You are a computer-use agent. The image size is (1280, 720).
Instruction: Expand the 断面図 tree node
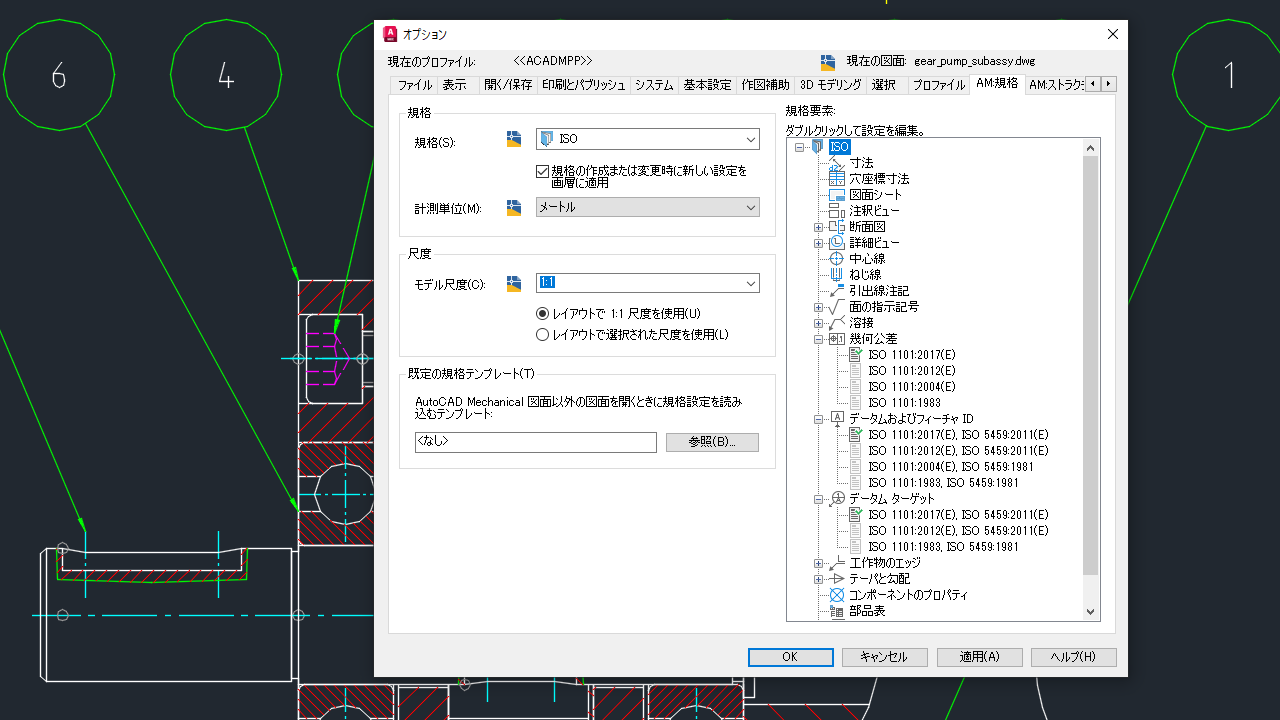click(819, 227)
